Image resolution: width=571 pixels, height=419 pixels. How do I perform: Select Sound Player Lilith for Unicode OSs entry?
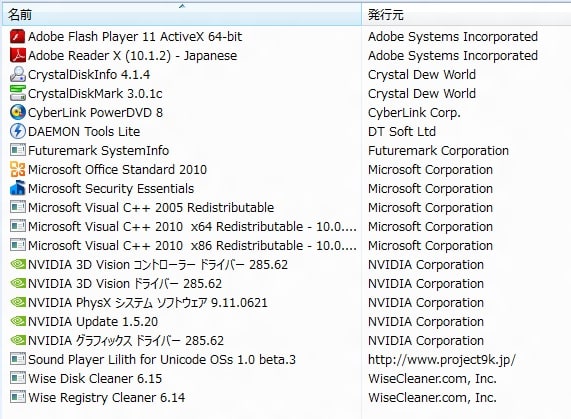click(x=162, y=359)
